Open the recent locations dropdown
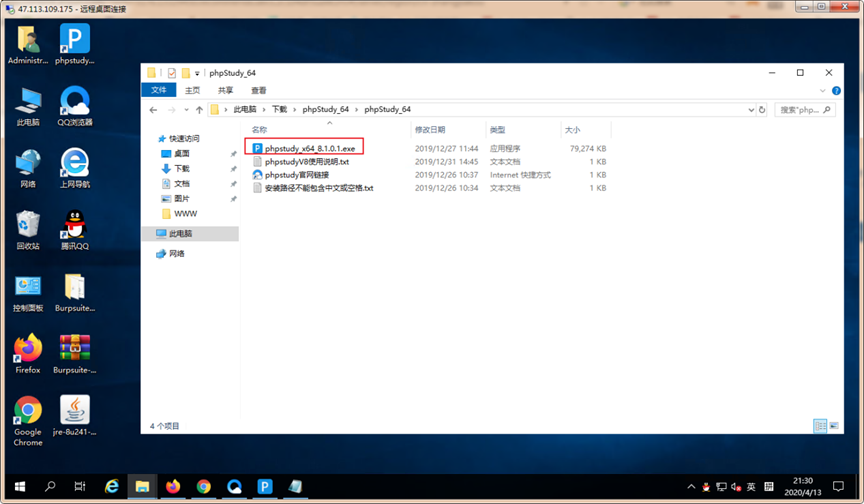The image size is (864, 504). [x=186, y=110]
